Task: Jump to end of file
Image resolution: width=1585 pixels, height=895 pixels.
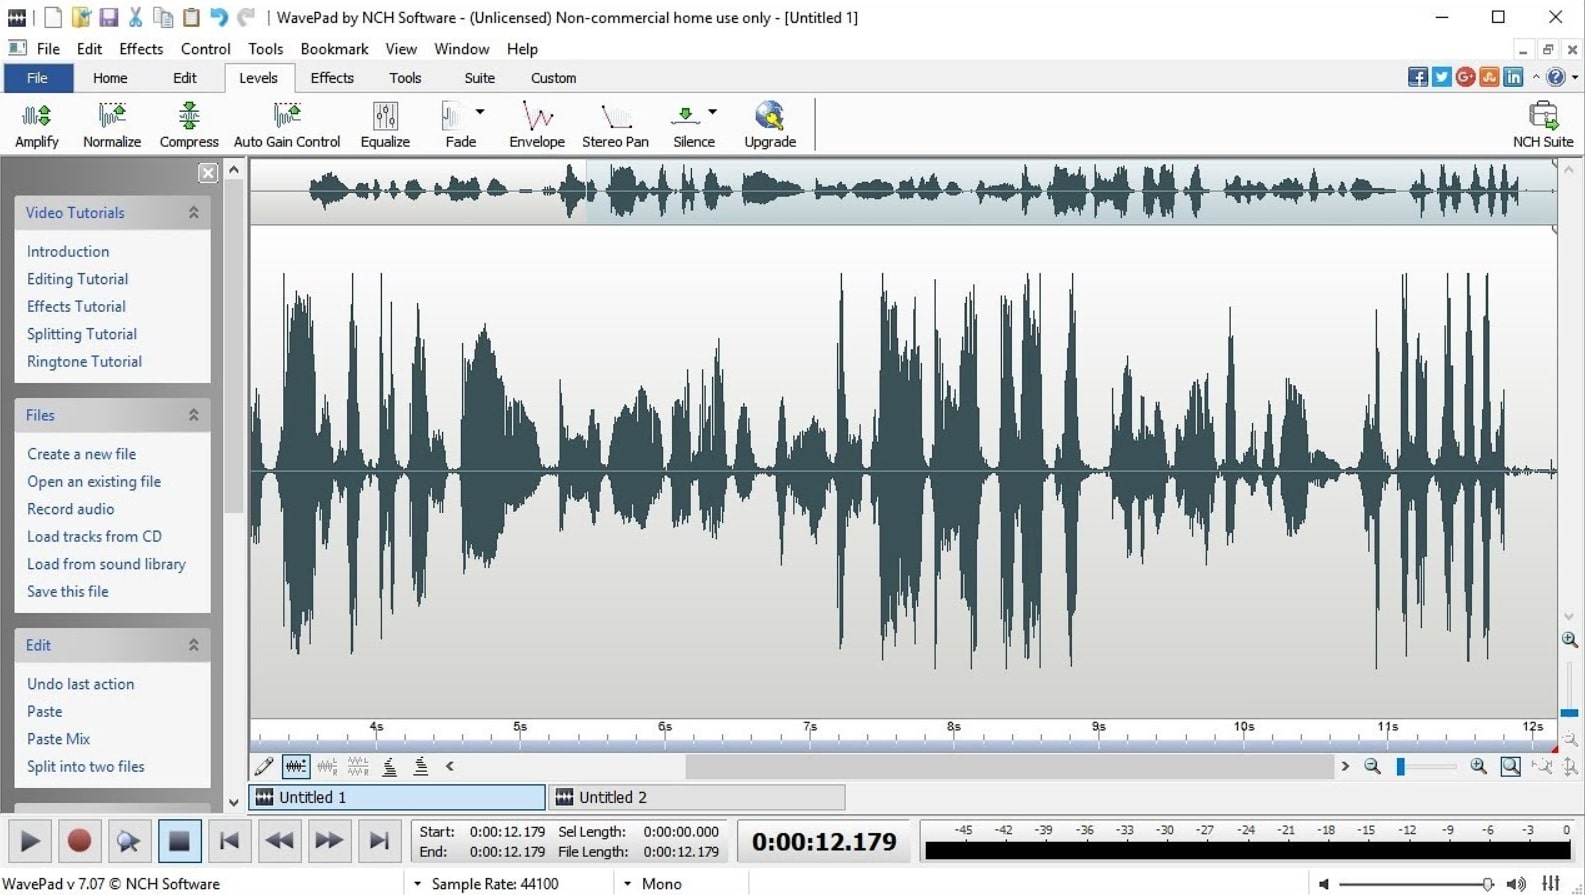Action: point(379,841)
